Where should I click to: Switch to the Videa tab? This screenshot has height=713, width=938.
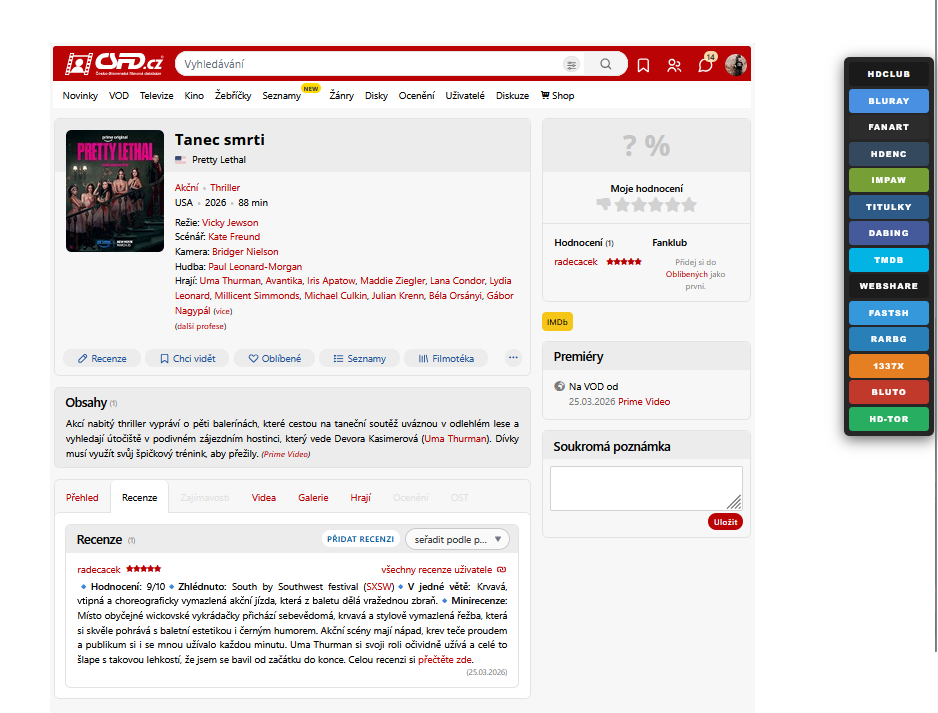[264, 498]
